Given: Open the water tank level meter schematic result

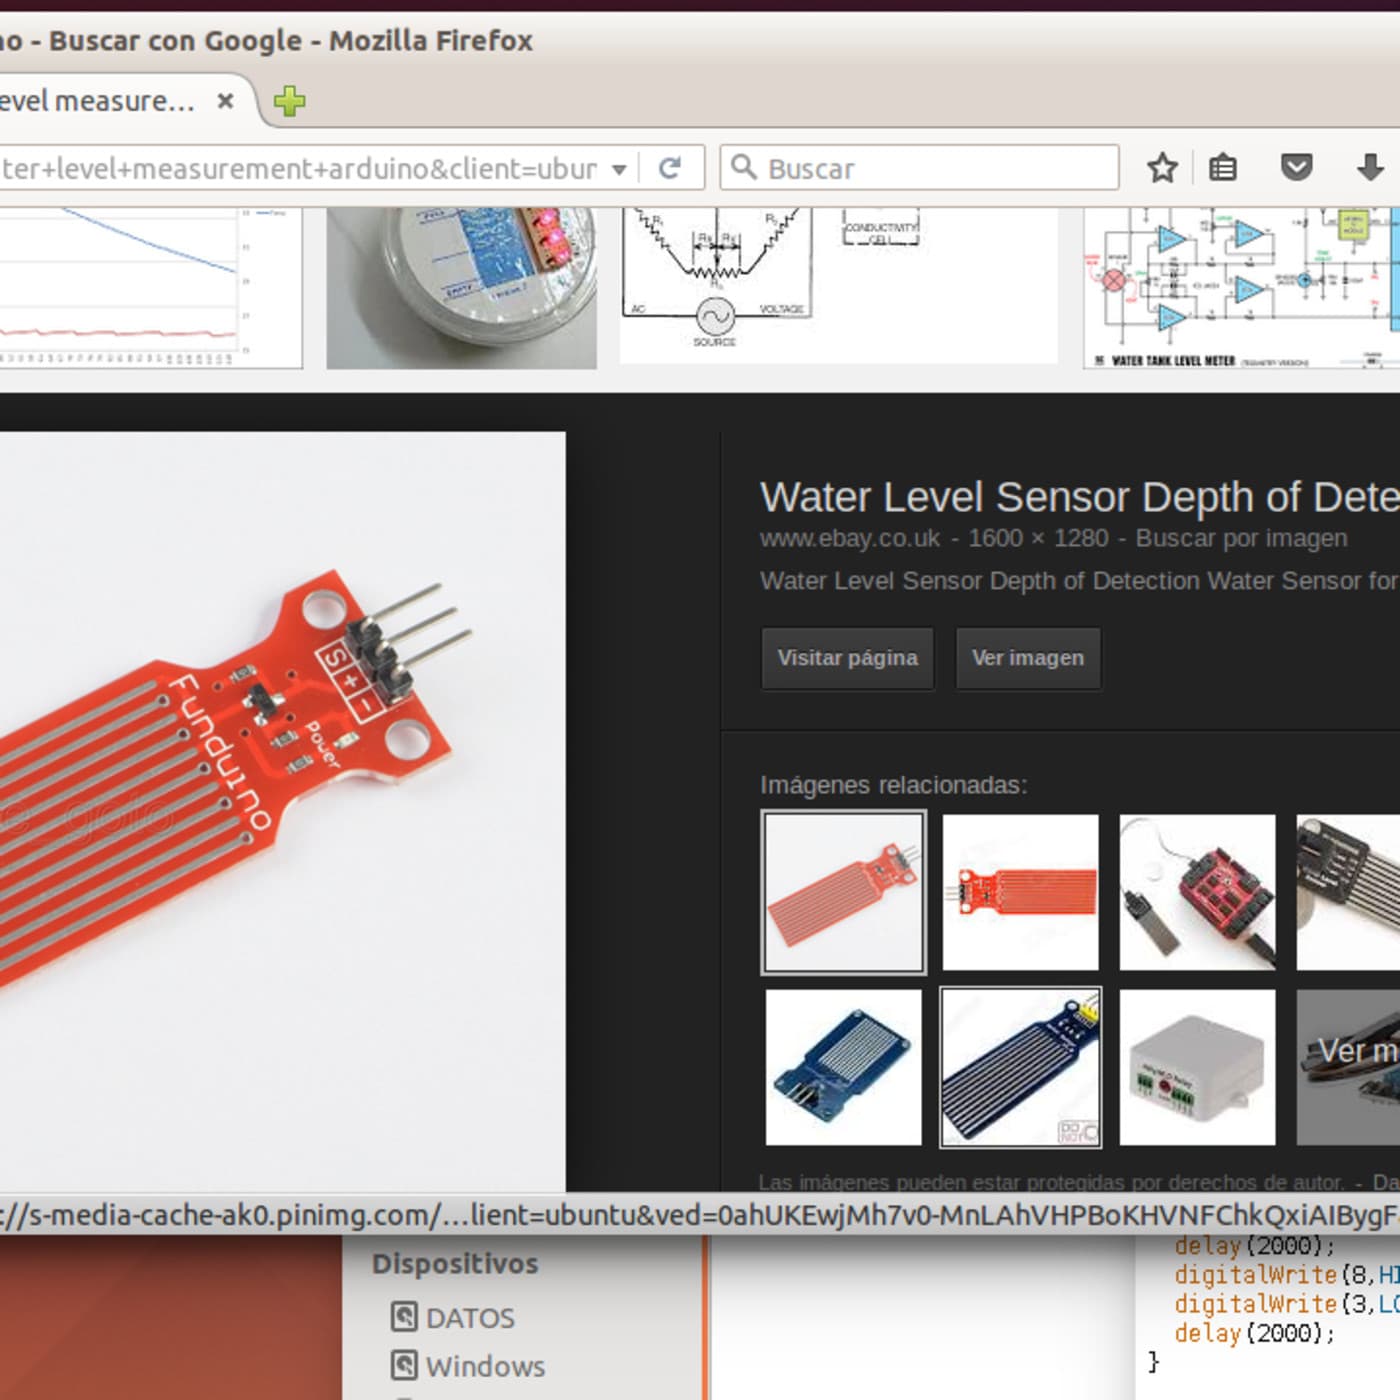Looking at the screenshot, I should click(1241, 288).
